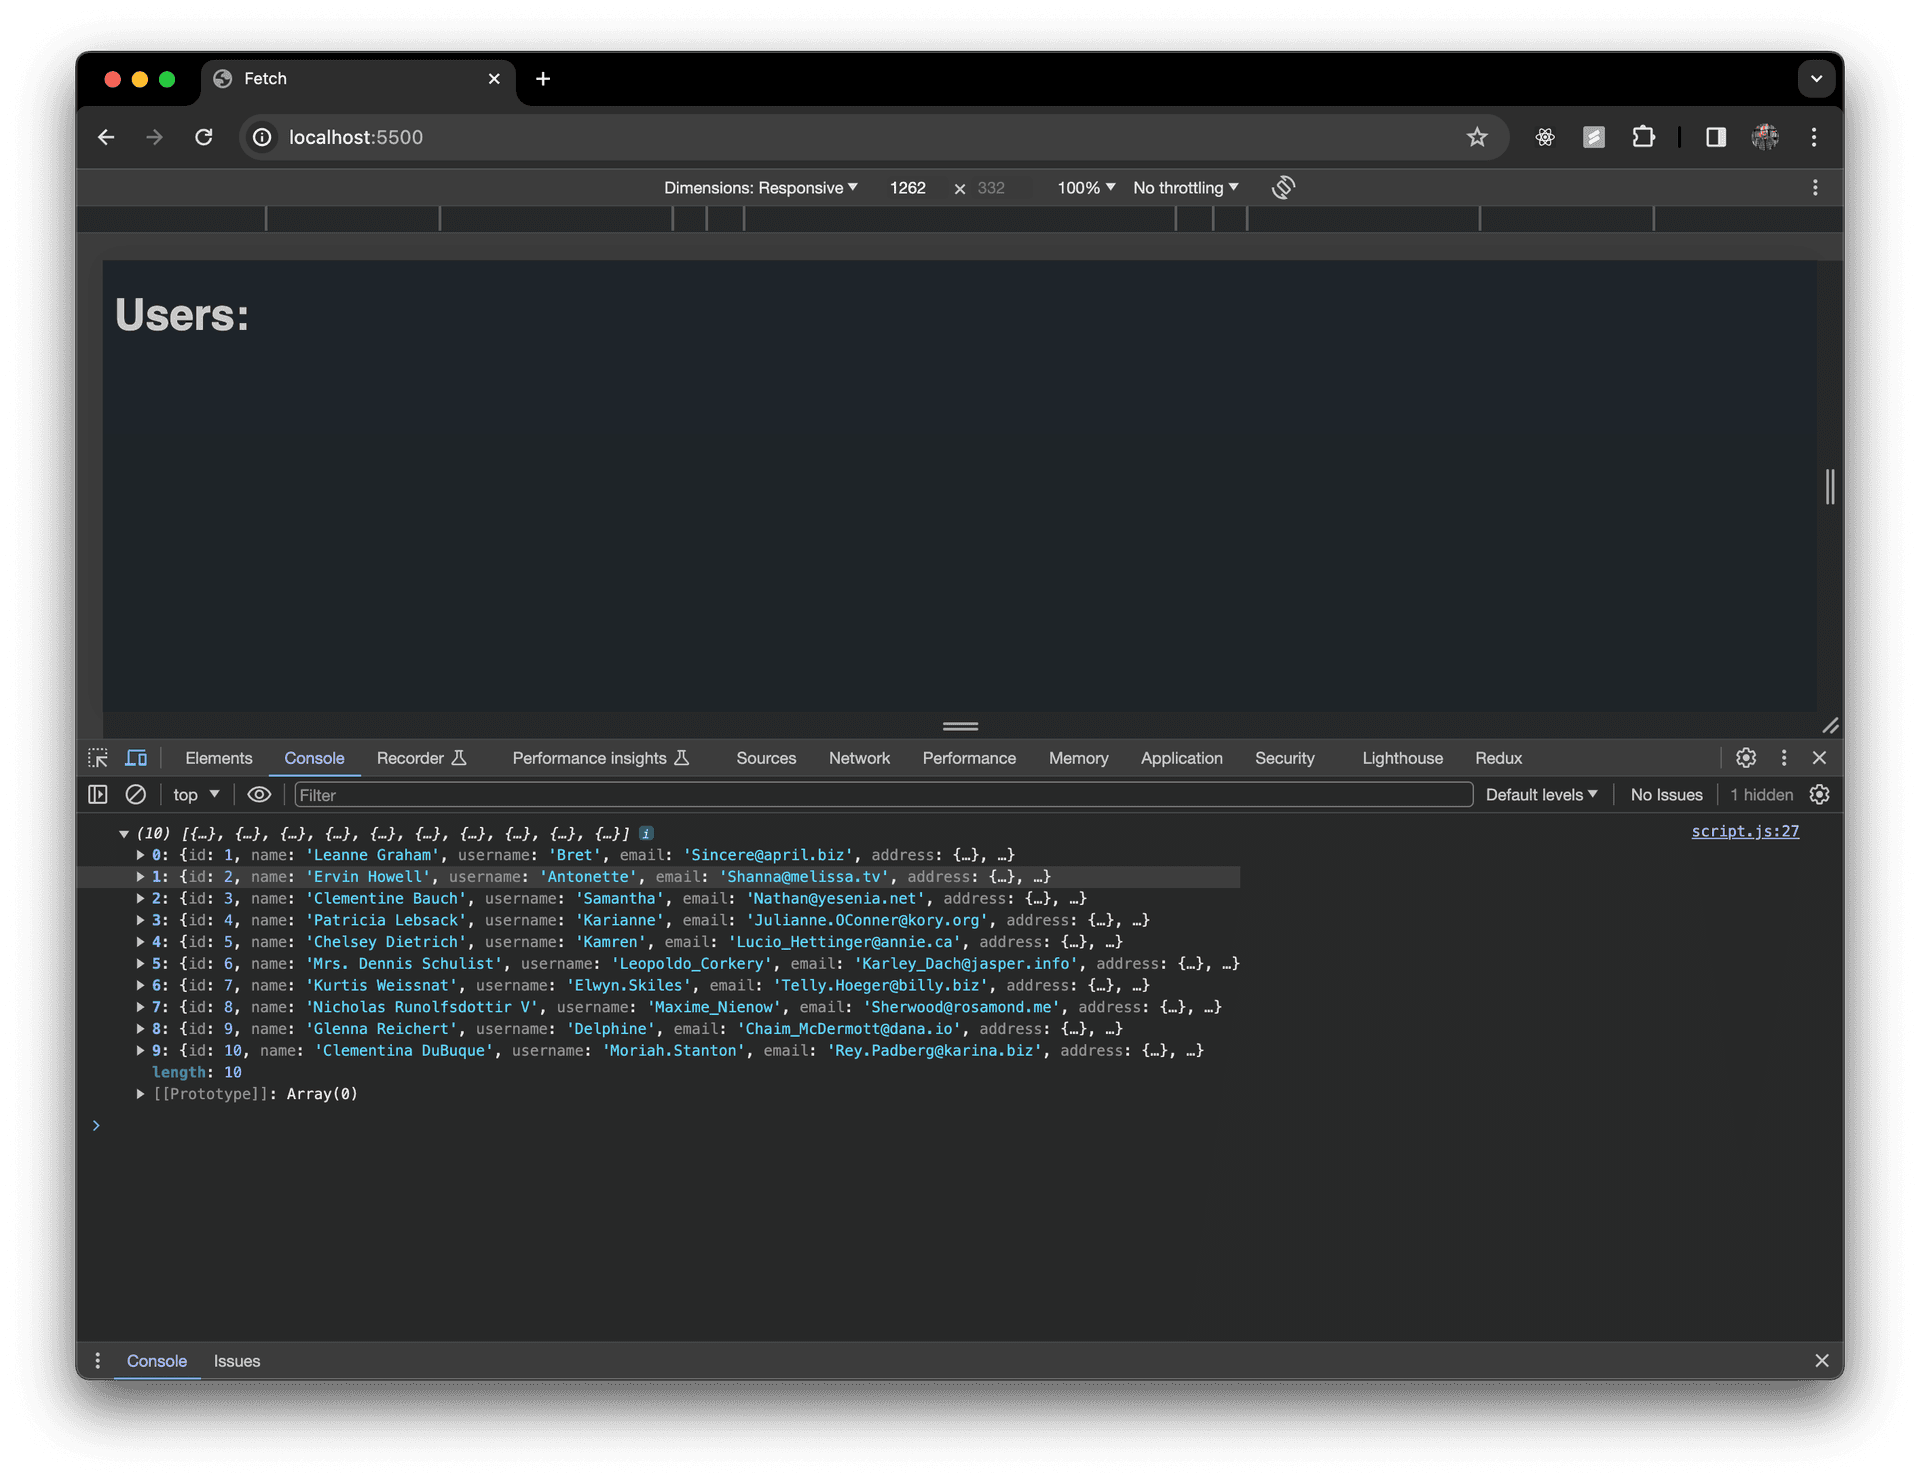Open the Dimensions Responsive dropdown
This screenshot has height=1480, width=1920.
coord(760,188)
